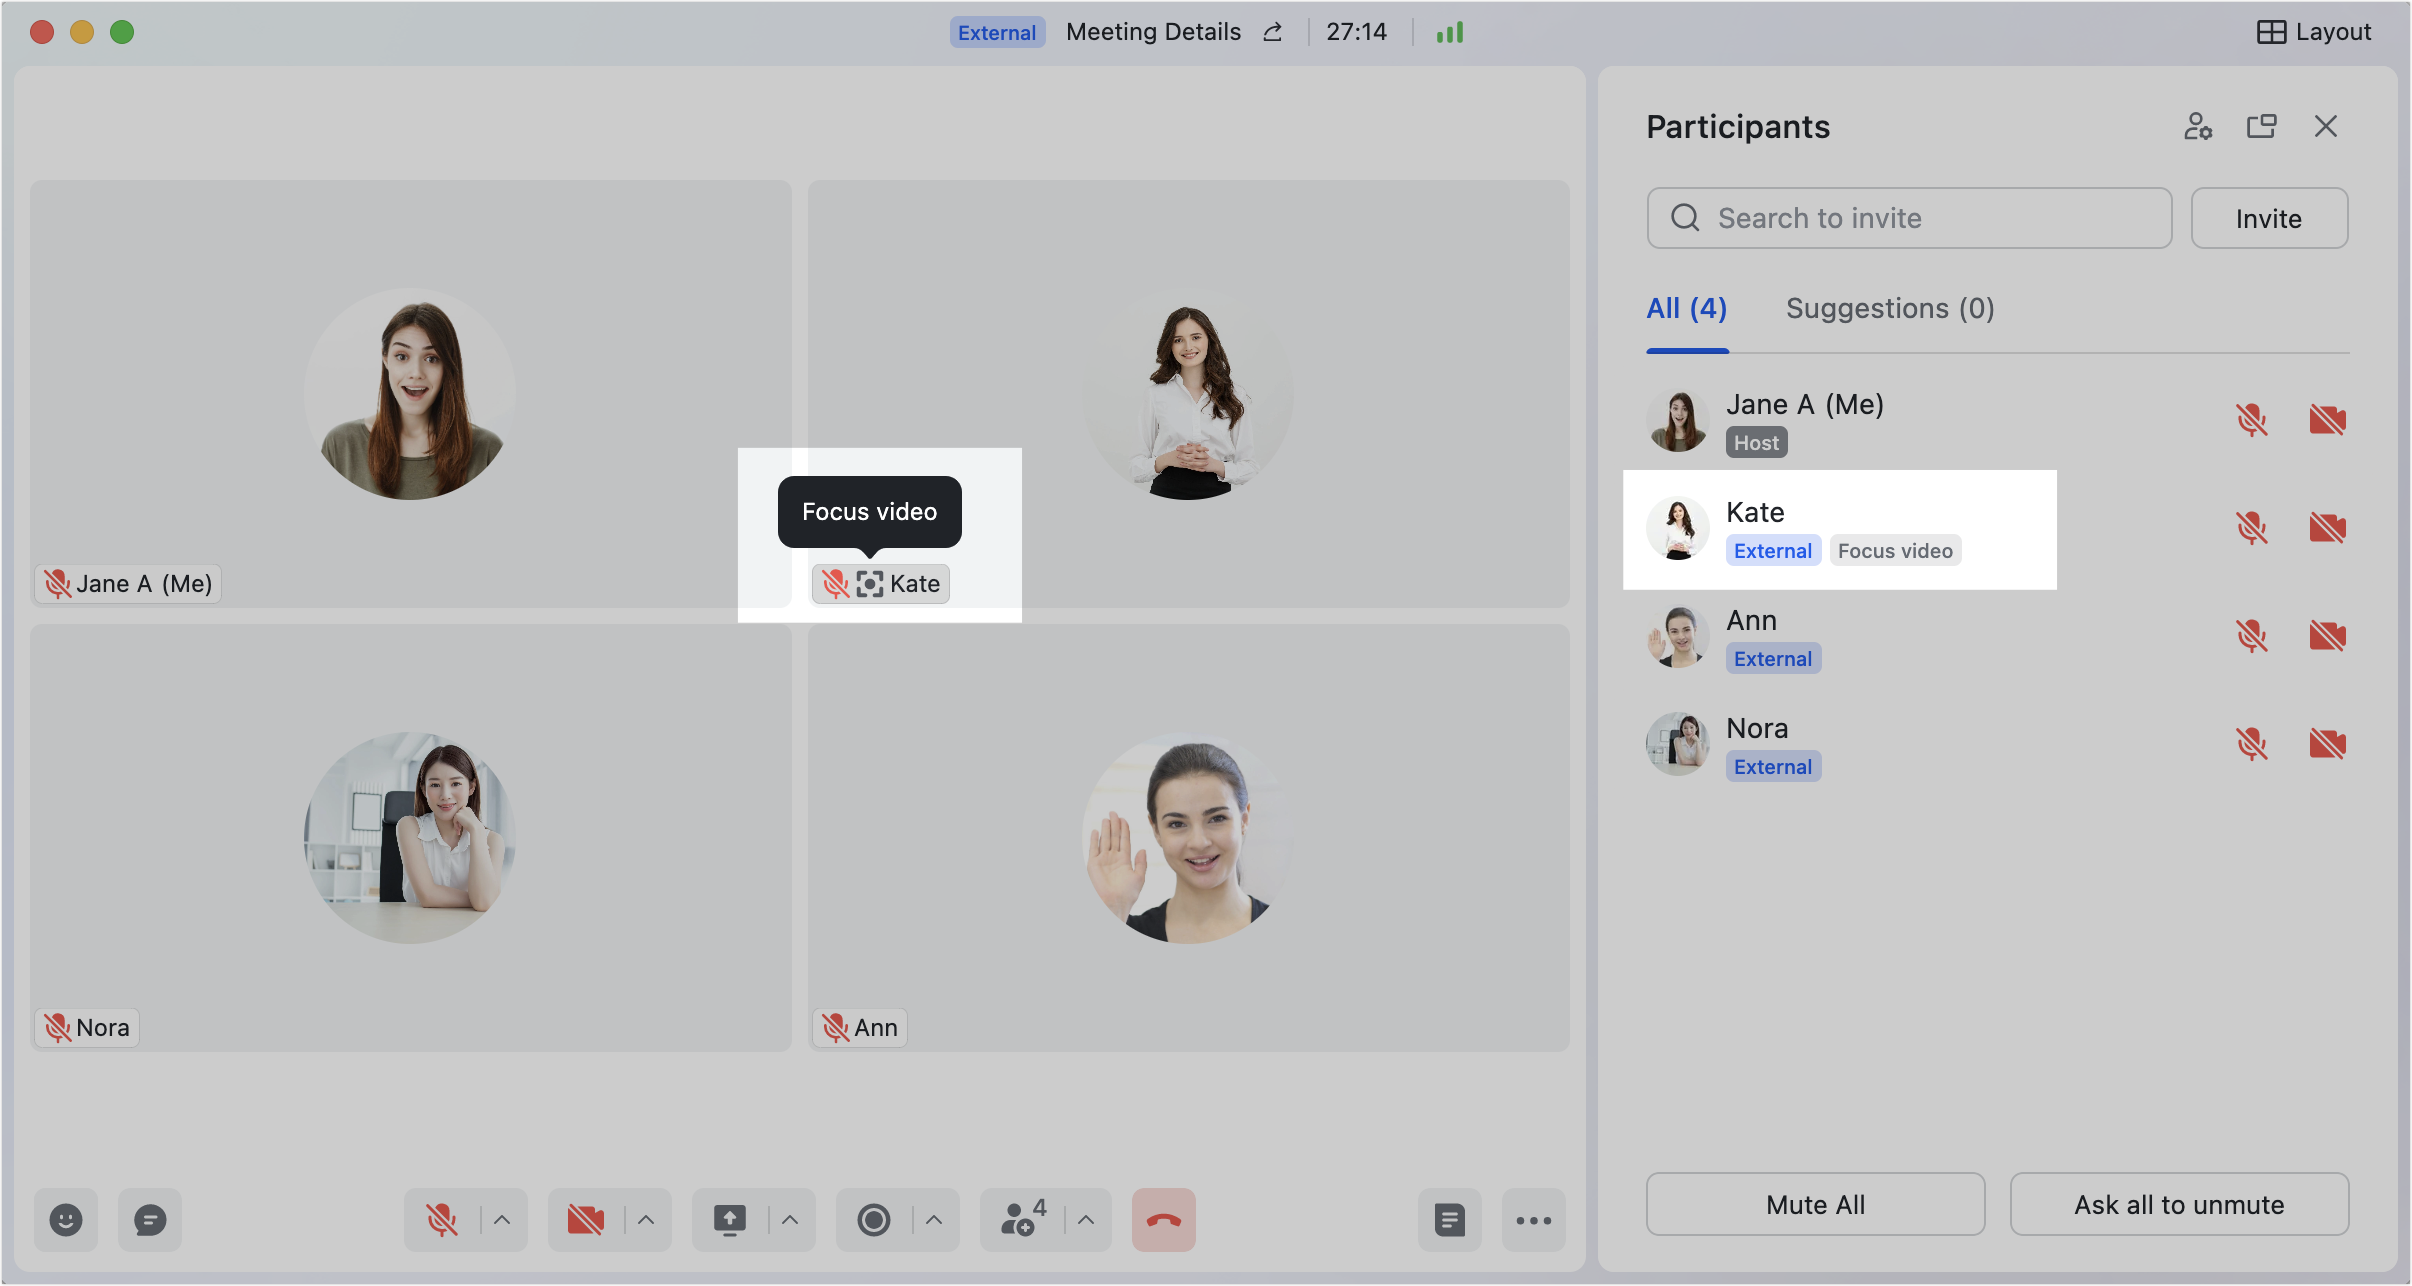Image resolution: width=2412 pixels, height=1286 pixels.
Task: End call with red hang-up button
Action: 1164,1220
